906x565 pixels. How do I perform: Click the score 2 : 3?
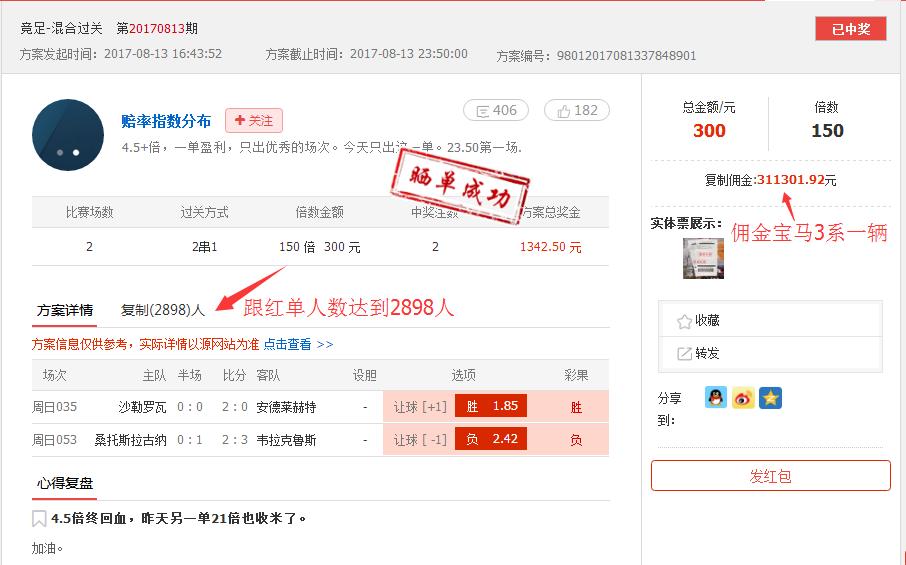[x=235, y=440]
